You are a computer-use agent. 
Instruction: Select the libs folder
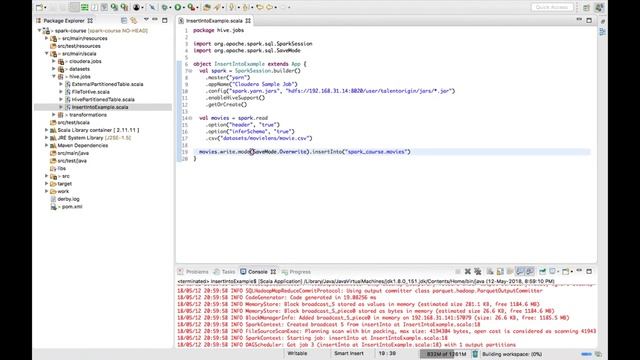(61, 169)
